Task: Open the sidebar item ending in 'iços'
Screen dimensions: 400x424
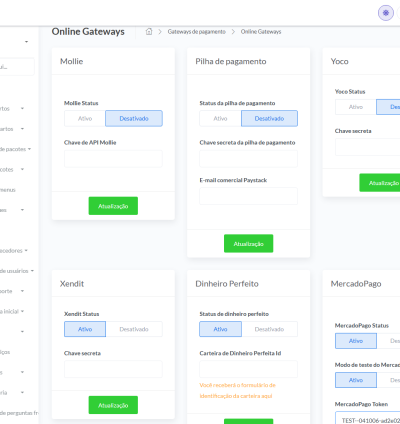Action: coord(5,352)
